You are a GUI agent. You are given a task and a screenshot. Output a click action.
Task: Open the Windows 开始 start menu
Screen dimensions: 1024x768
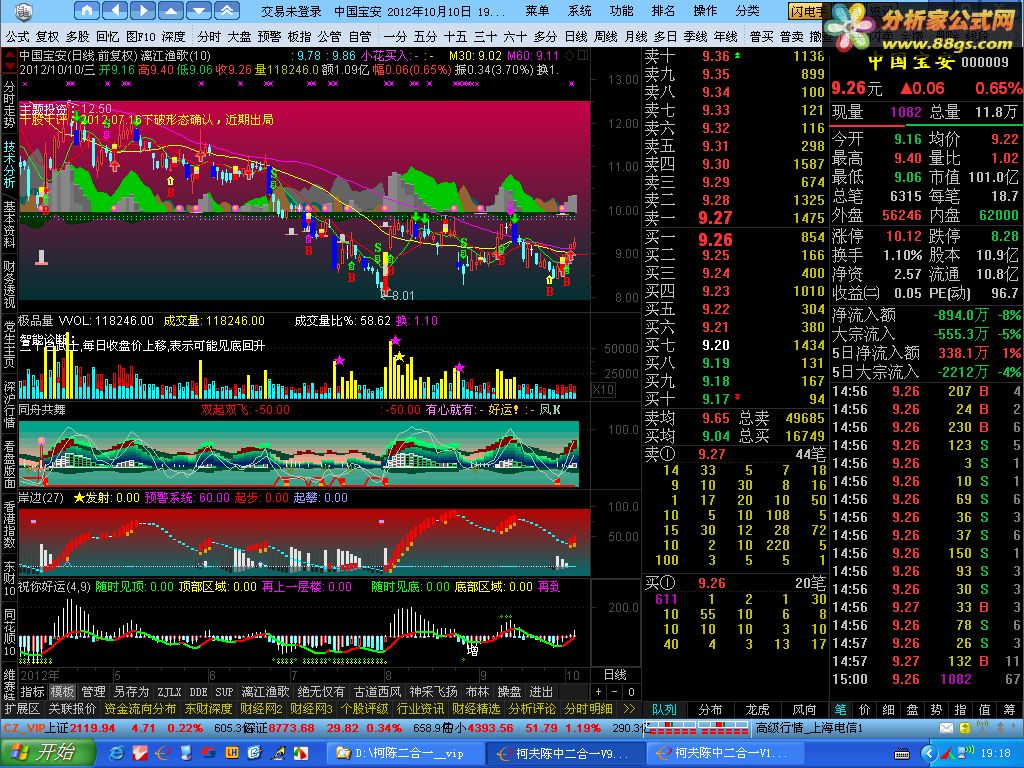47,753
